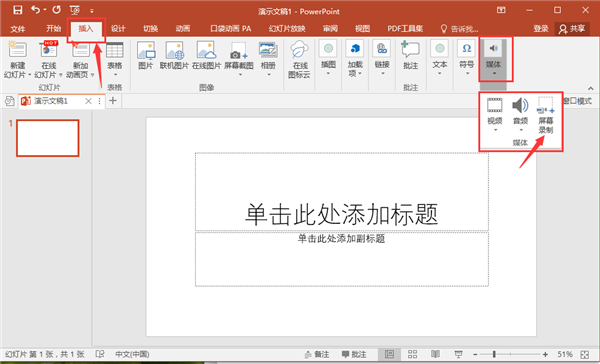
Task: Open the links (链接) group
Action: [x=382, y=58]
